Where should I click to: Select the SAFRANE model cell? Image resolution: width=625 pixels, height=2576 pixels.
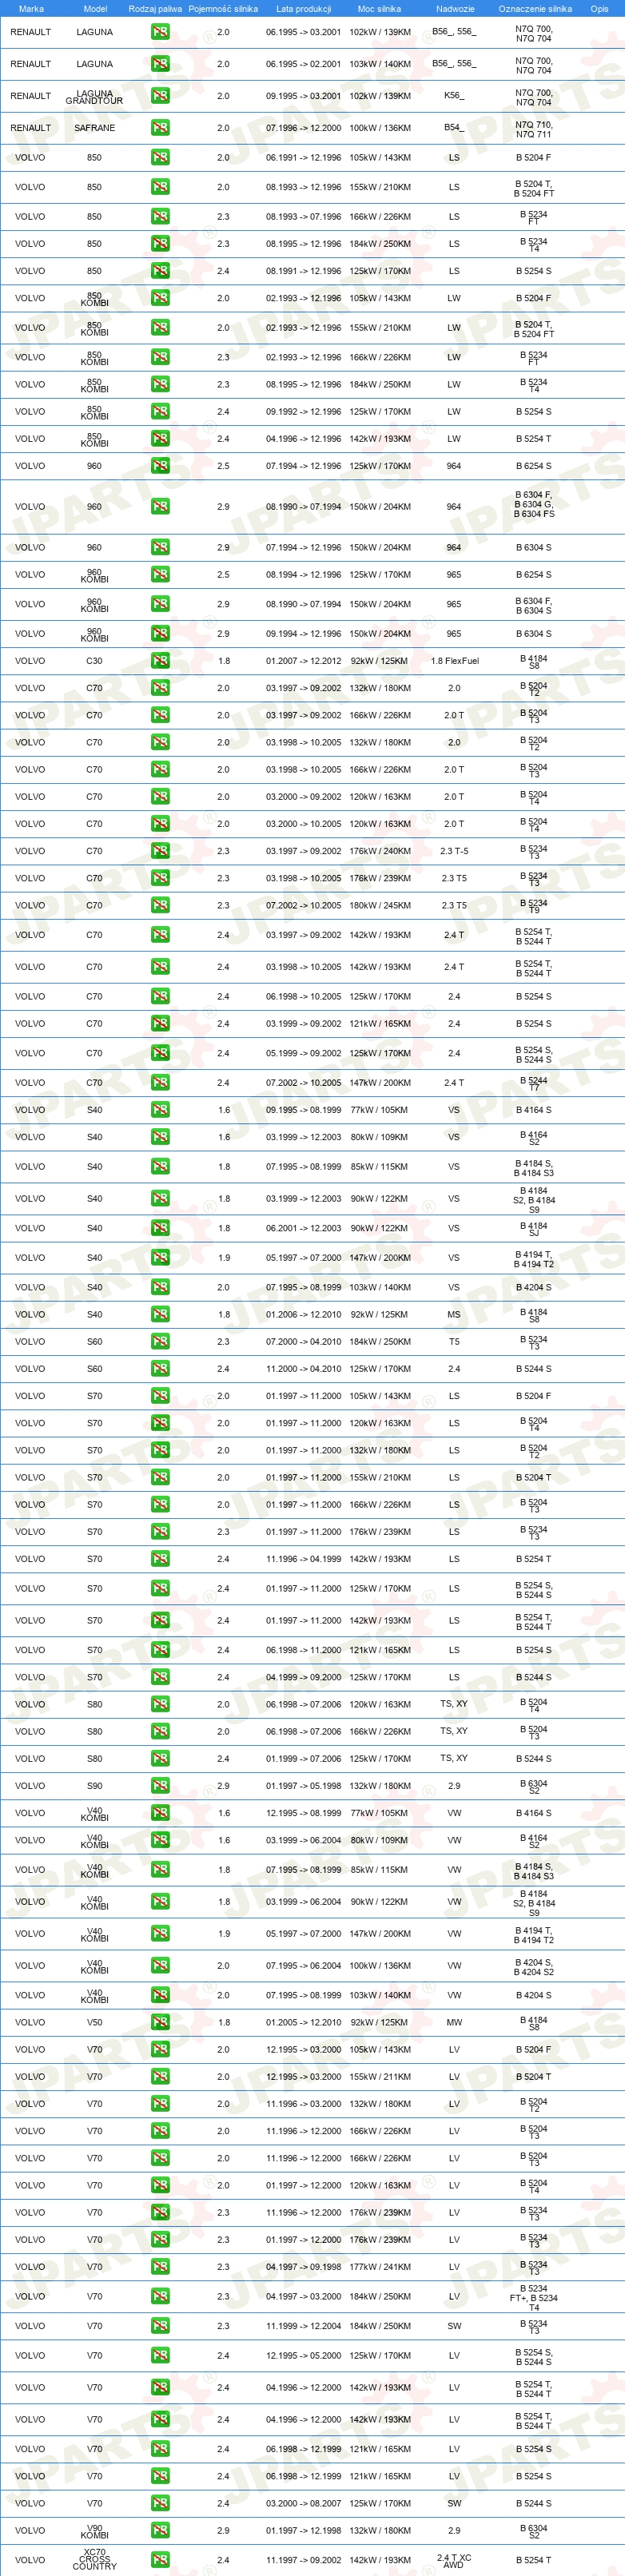(x=95, y=128)
